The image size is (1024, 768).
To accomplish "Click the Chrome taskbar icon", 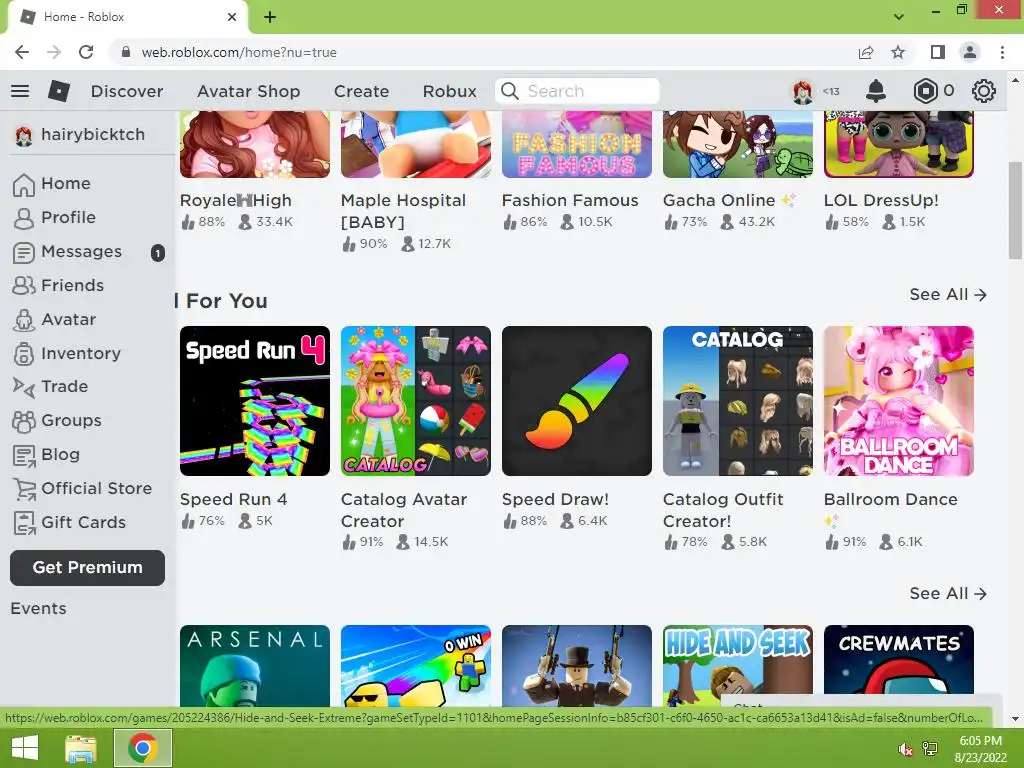I will (x=143, y=748).
